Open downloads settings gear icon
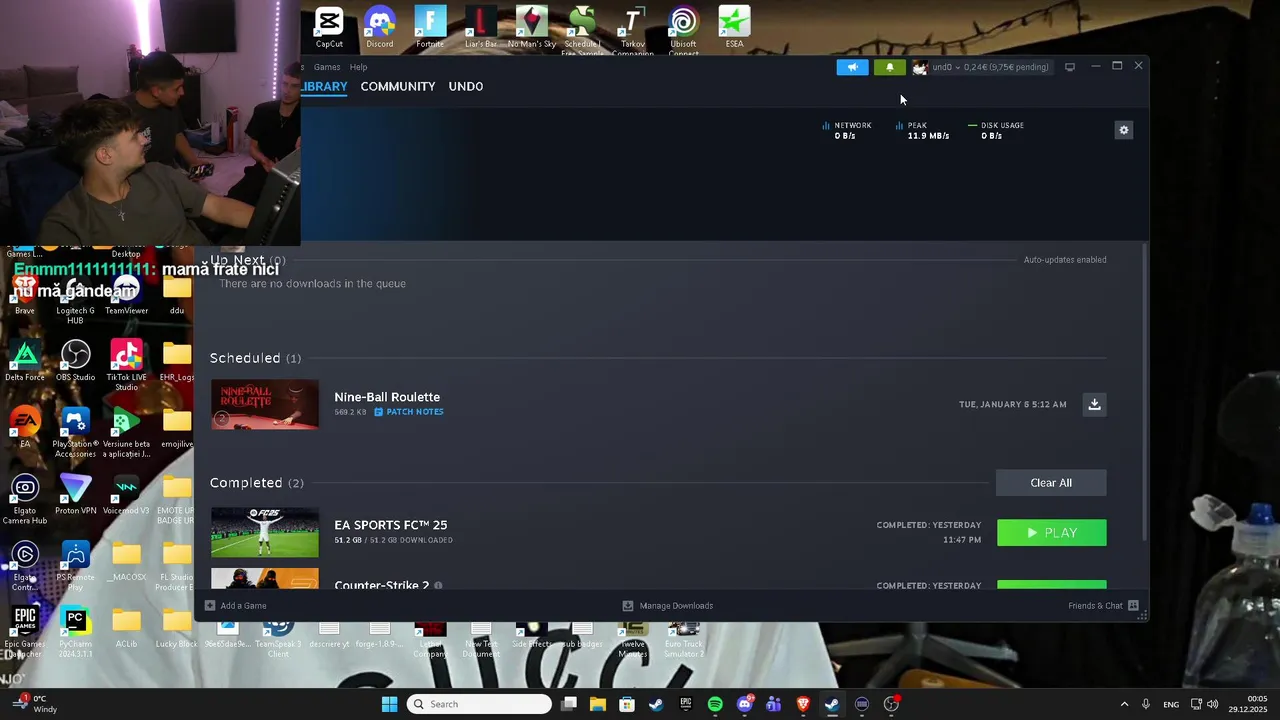 tap(1124, 130)
